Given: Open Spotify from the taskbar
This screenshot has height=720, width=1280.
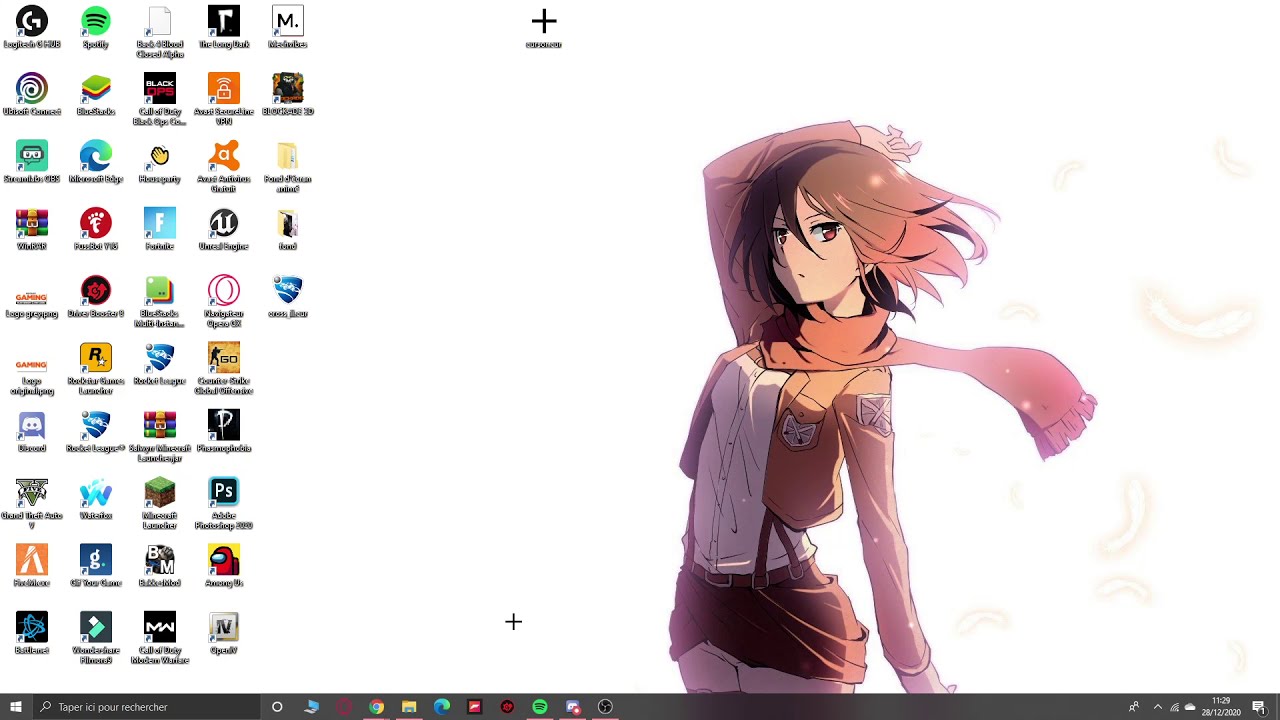Looking at the screenshot, I should [x=540, y=707].
